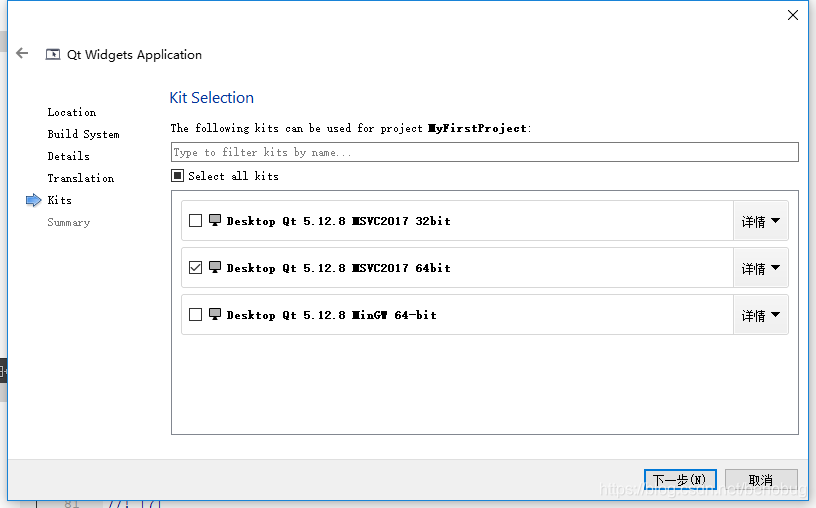Expand 详情 for MSVC2017 32bit kit
This screenshot has height=508, width=816.
(x=760, y=221)
